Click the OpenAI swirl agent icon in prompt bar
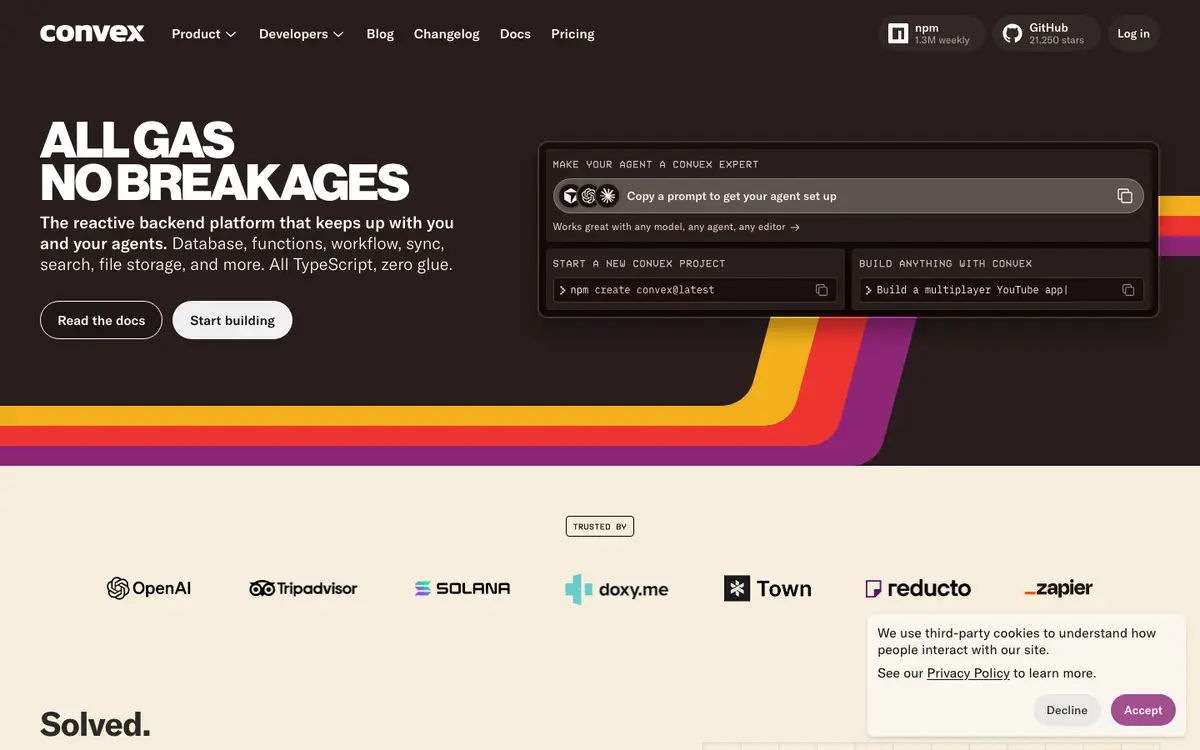1200x750 pixels. pyautogui.click(x=589, y=196)
